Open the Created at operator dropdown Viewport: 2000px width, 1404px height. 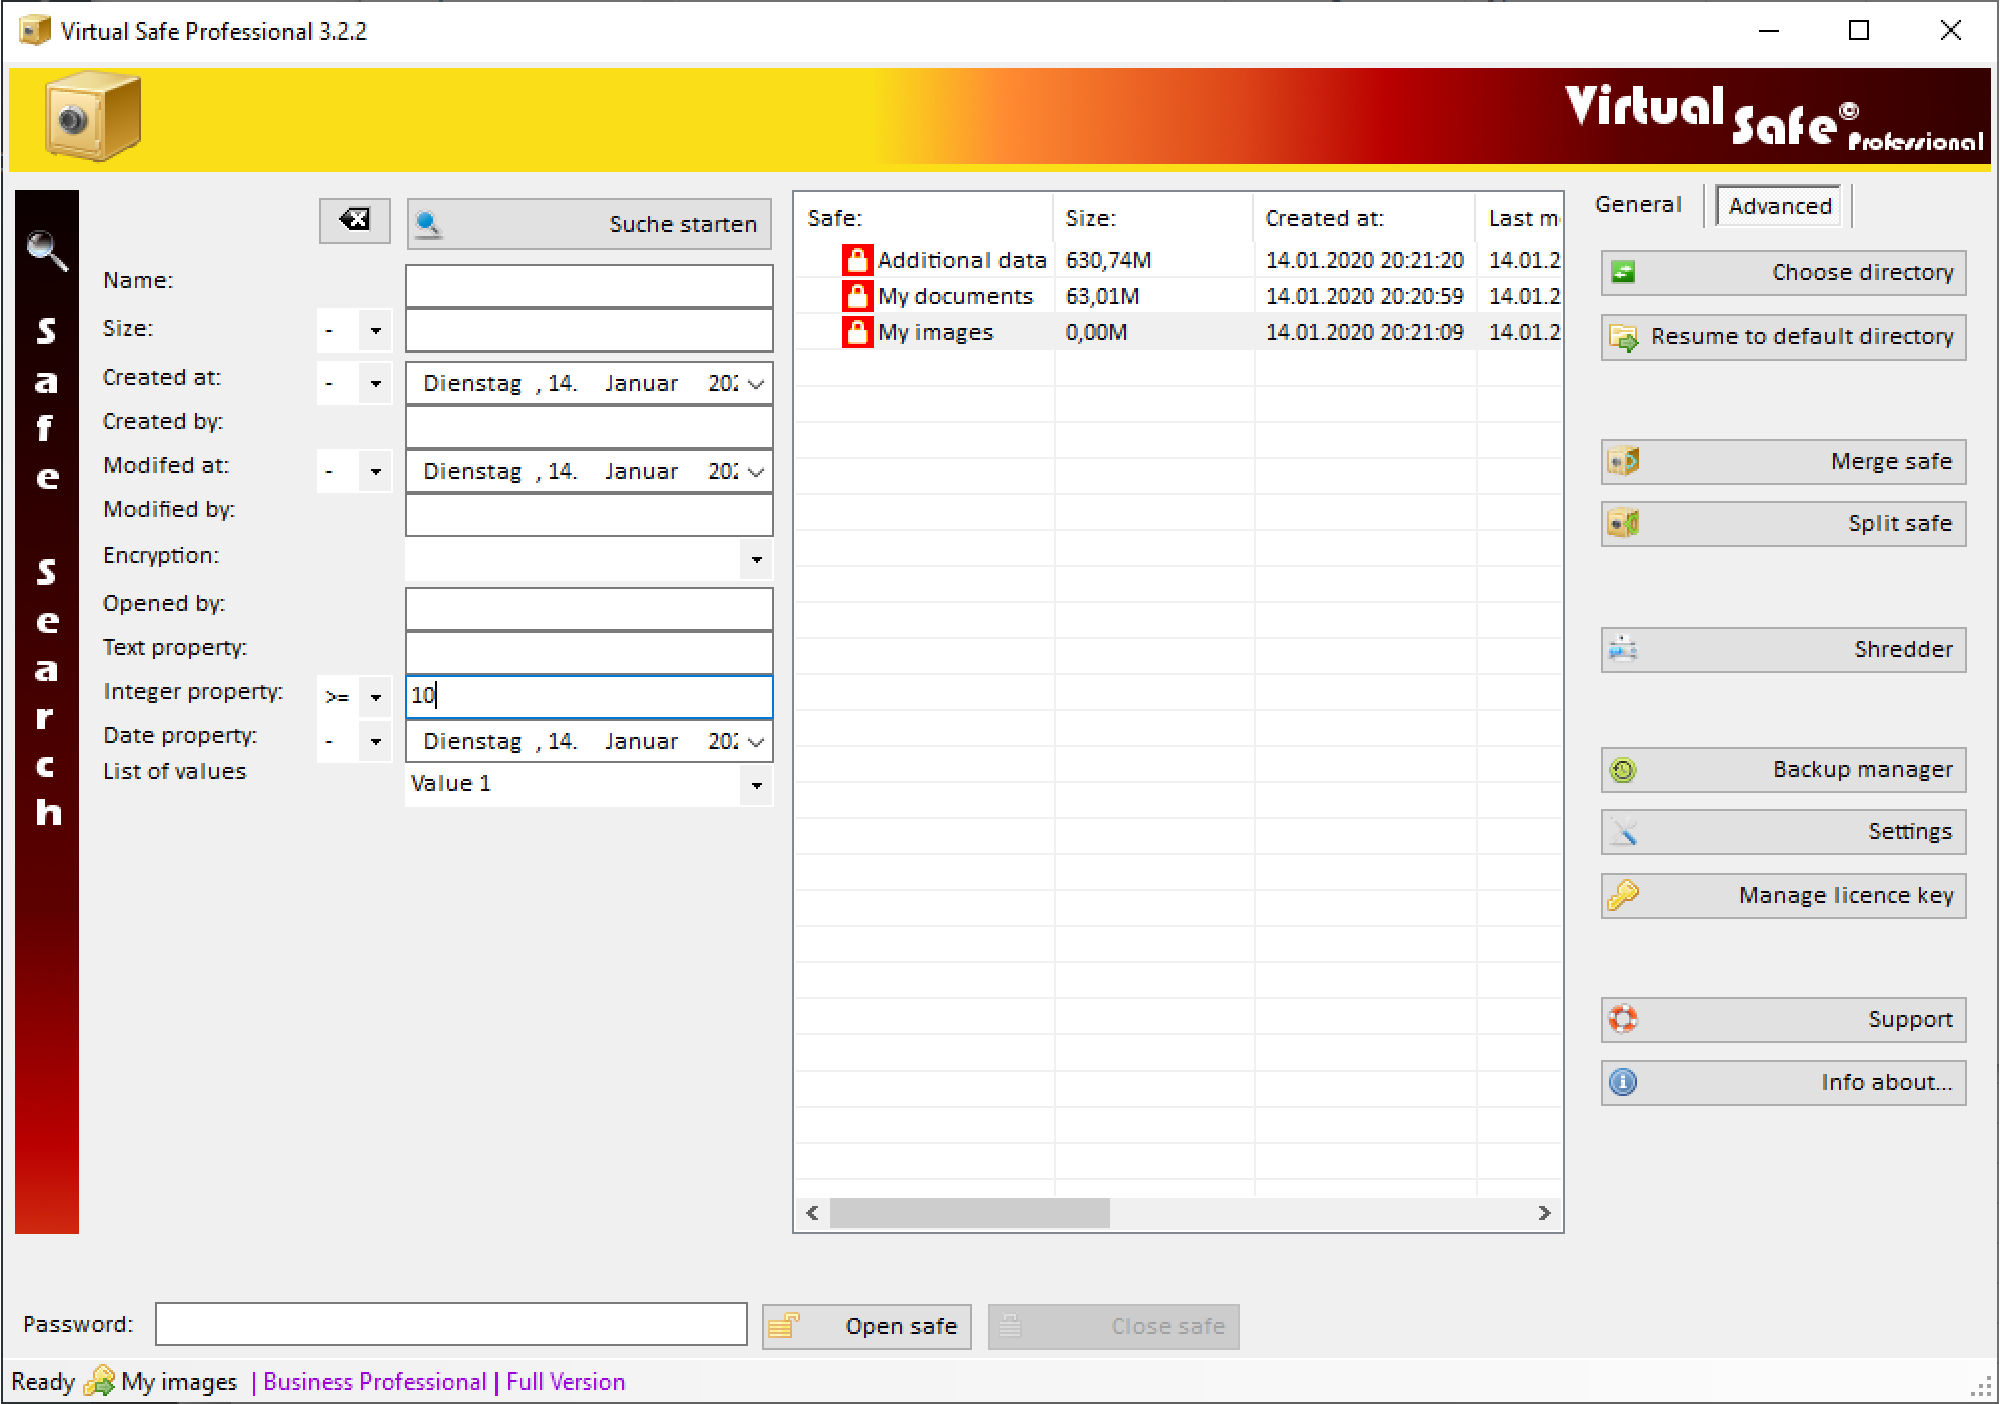point(376,384)
